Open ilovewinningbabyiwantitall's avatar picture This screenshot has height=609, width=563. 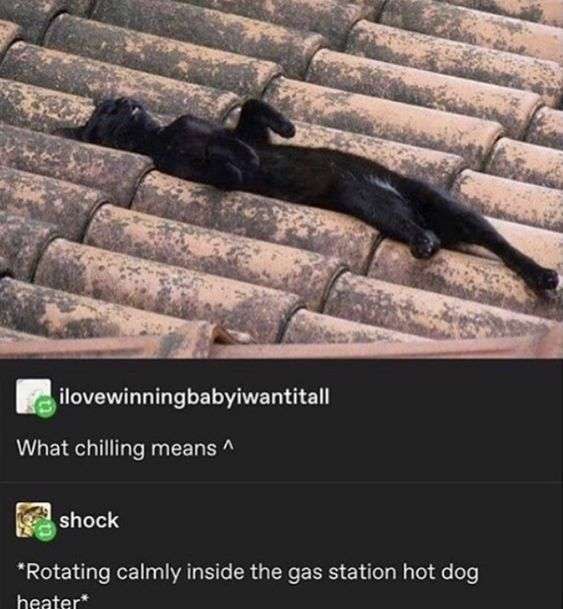[33, 396]
